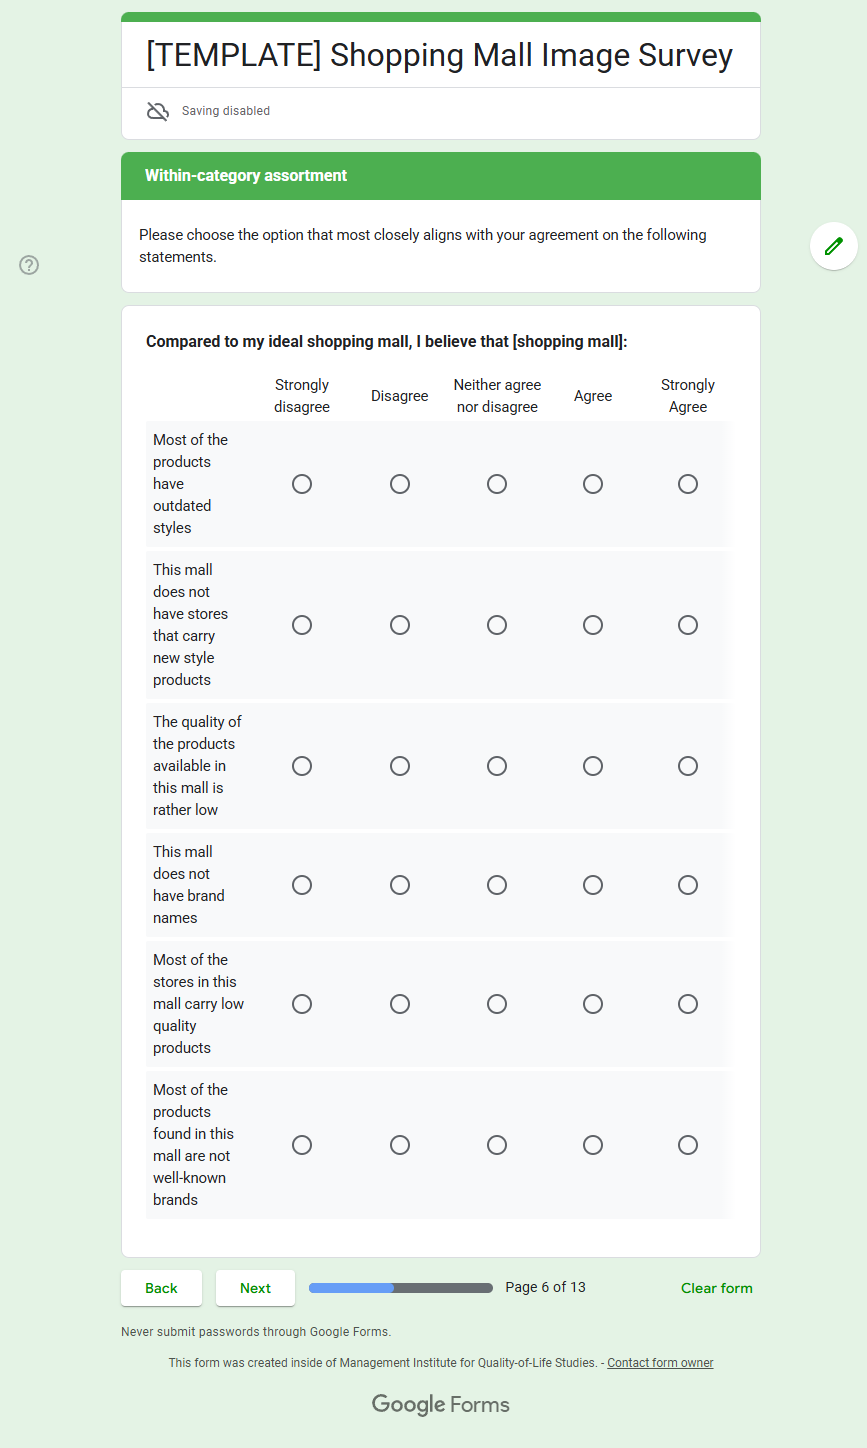The height and width of the screenshot is (1448, 867).
Task: Click the pencil edit form icon
Action: pos(833,246)
